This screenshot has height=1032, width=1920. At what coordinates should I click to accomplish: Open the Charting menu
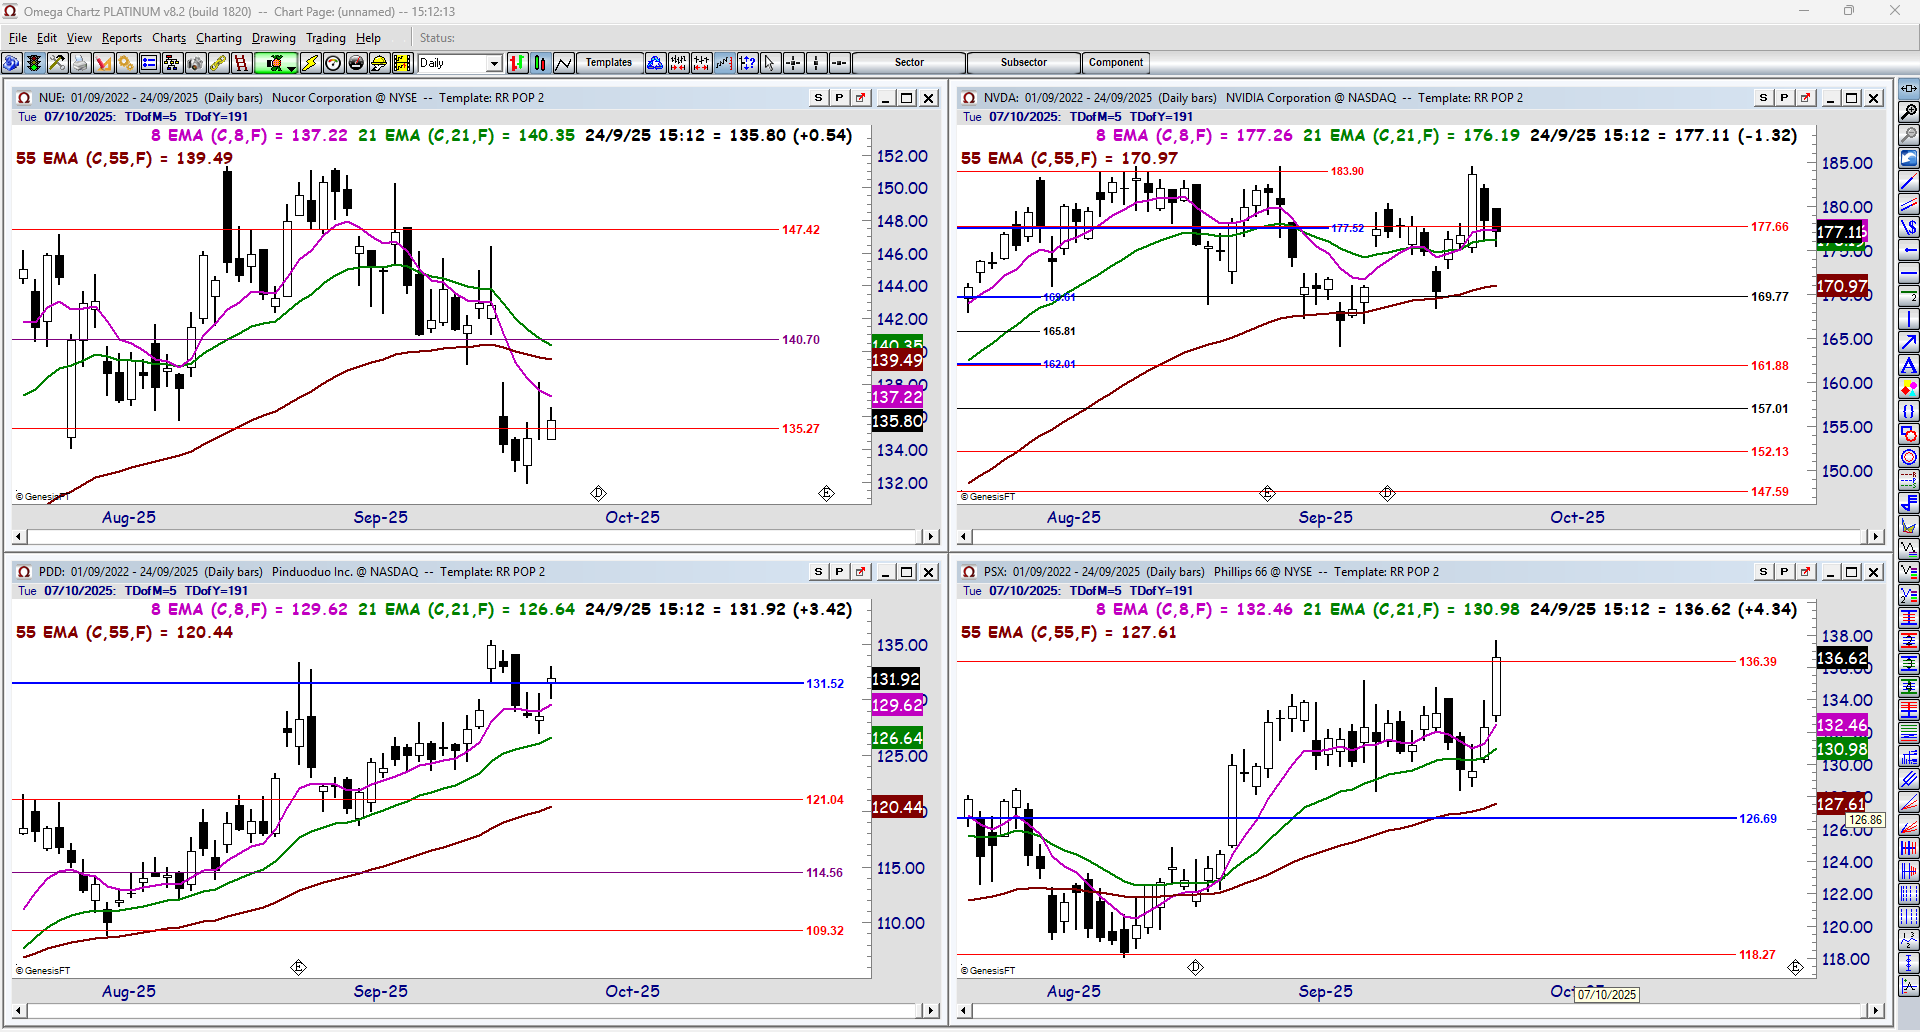click(x=219, y=38)
